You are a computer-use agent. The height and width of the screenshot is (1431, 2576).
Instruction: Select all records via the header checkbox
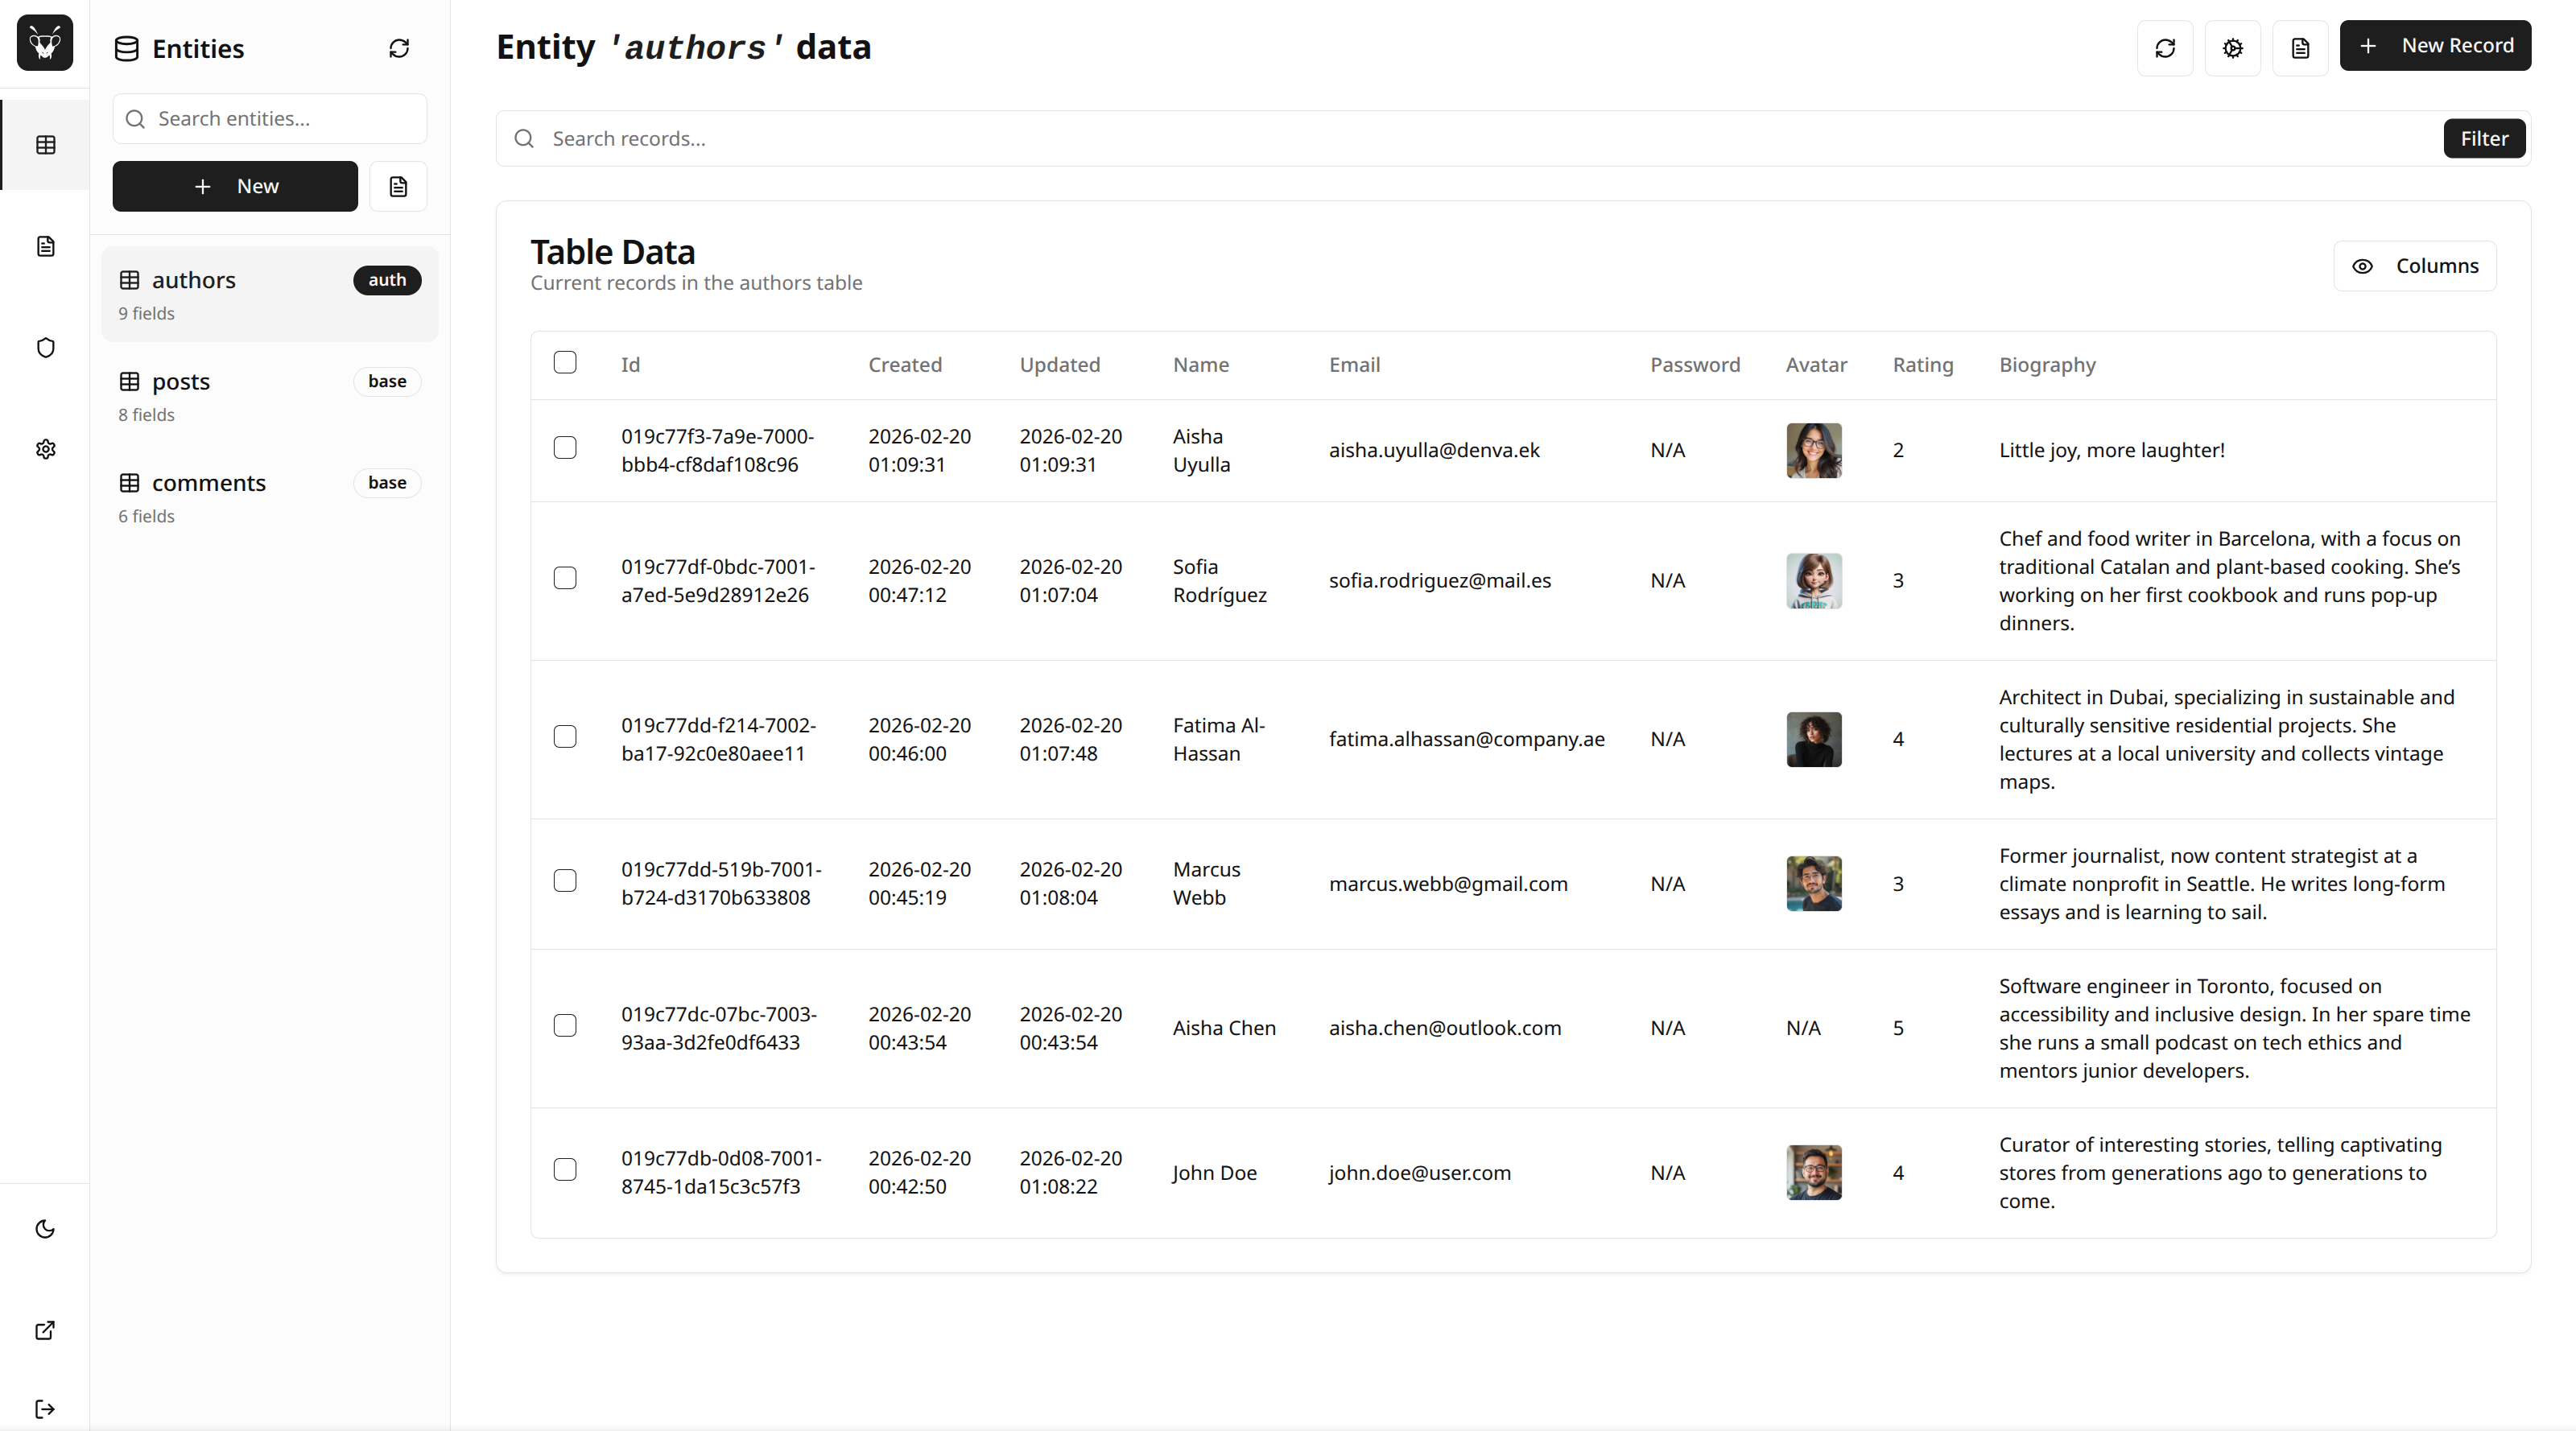[x=565, y=363]
